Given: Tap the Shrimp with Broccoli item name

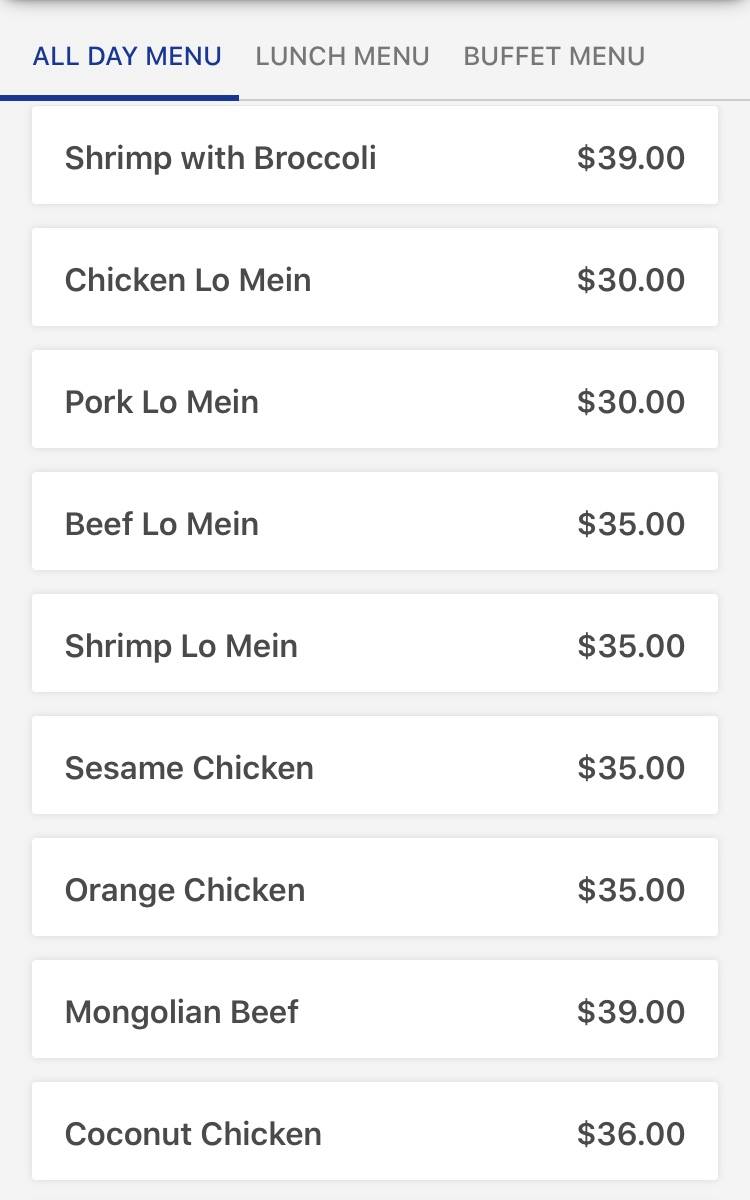Looking at the screenshot, I should coord(220,158).
